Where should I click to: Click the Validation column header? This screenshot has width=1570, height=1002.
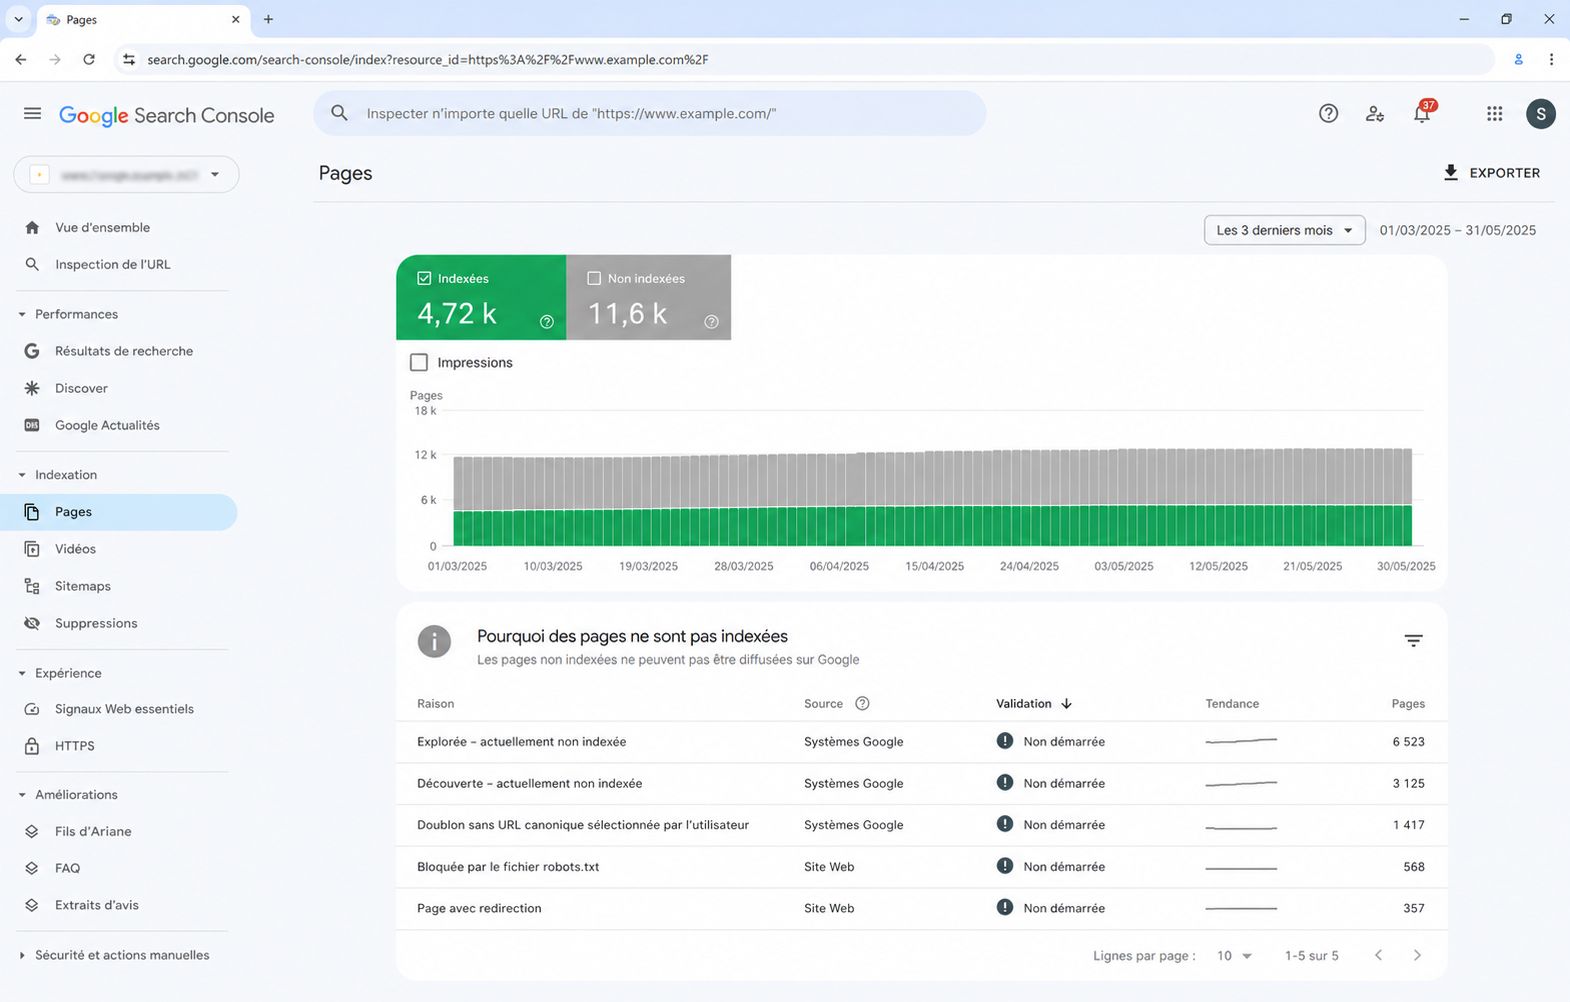(1024, 704)
